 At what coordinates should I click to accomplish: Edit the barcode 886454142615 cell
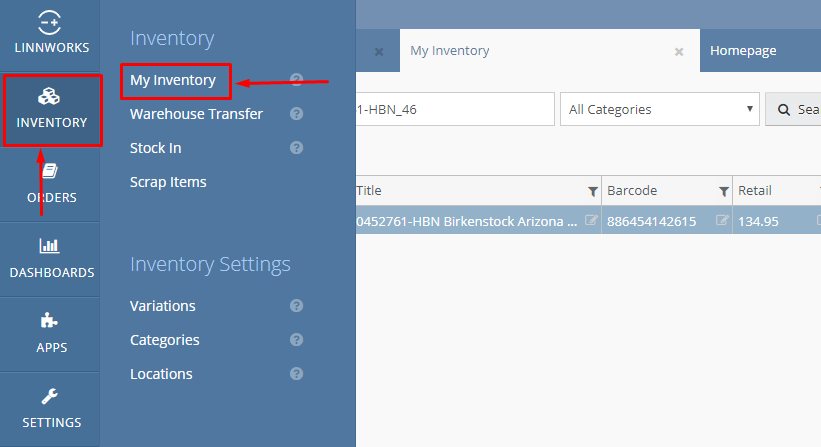(x=722, y=220)
